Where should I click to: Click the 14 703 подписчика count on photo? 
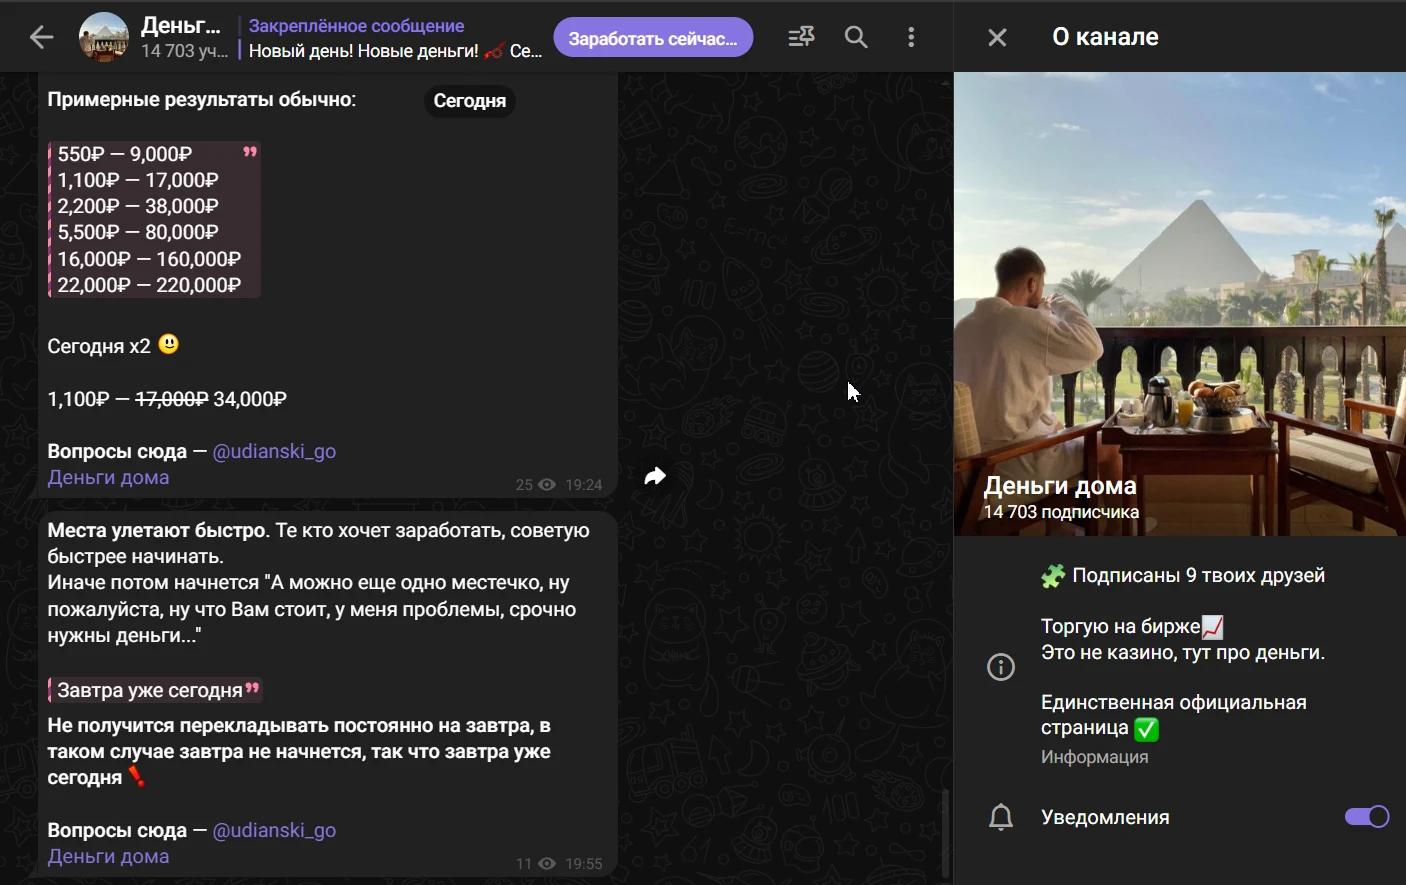pos(1061,512)
